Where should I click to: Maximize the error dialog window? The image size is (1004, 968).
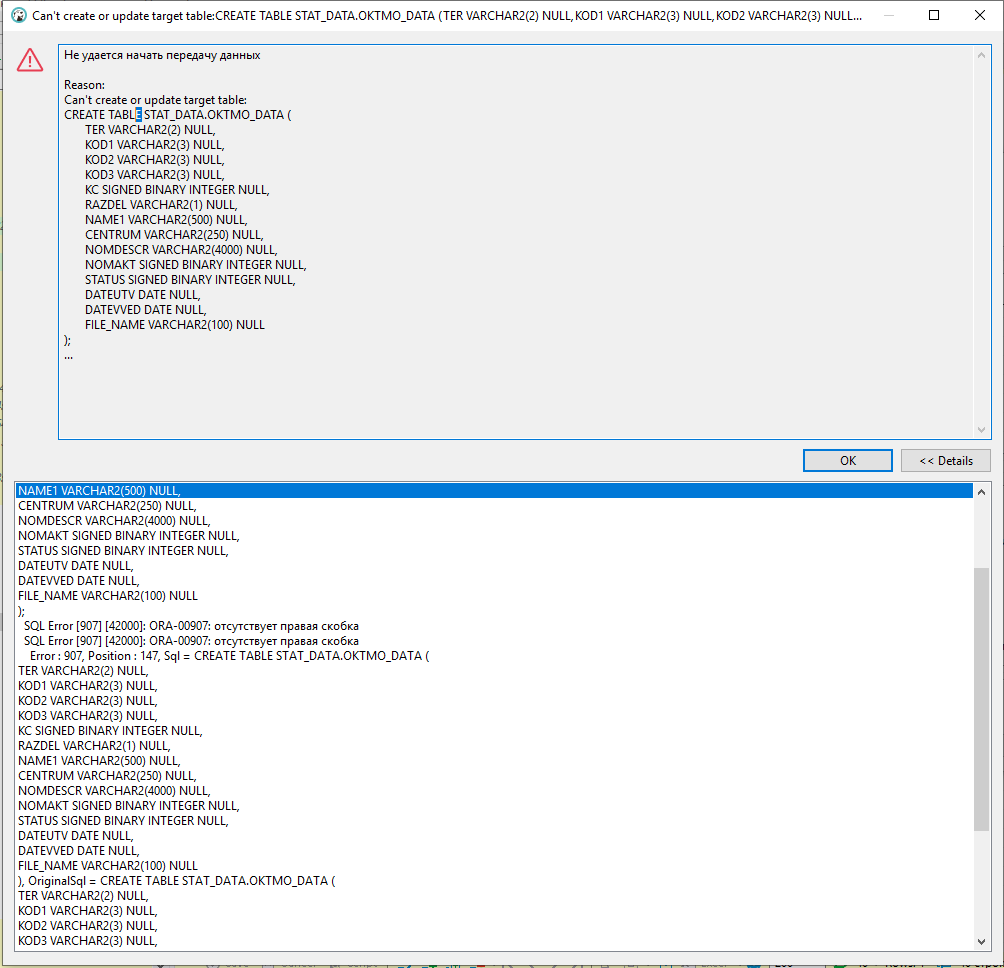click(x=934, y=15)
